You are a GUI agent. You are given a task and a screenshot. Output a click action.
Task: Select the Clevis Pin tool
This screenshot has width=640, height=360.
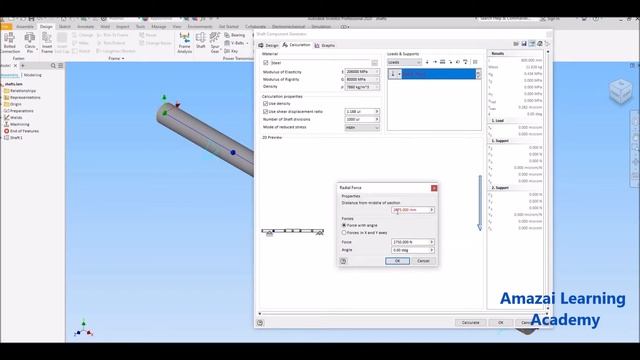[30, 43]
